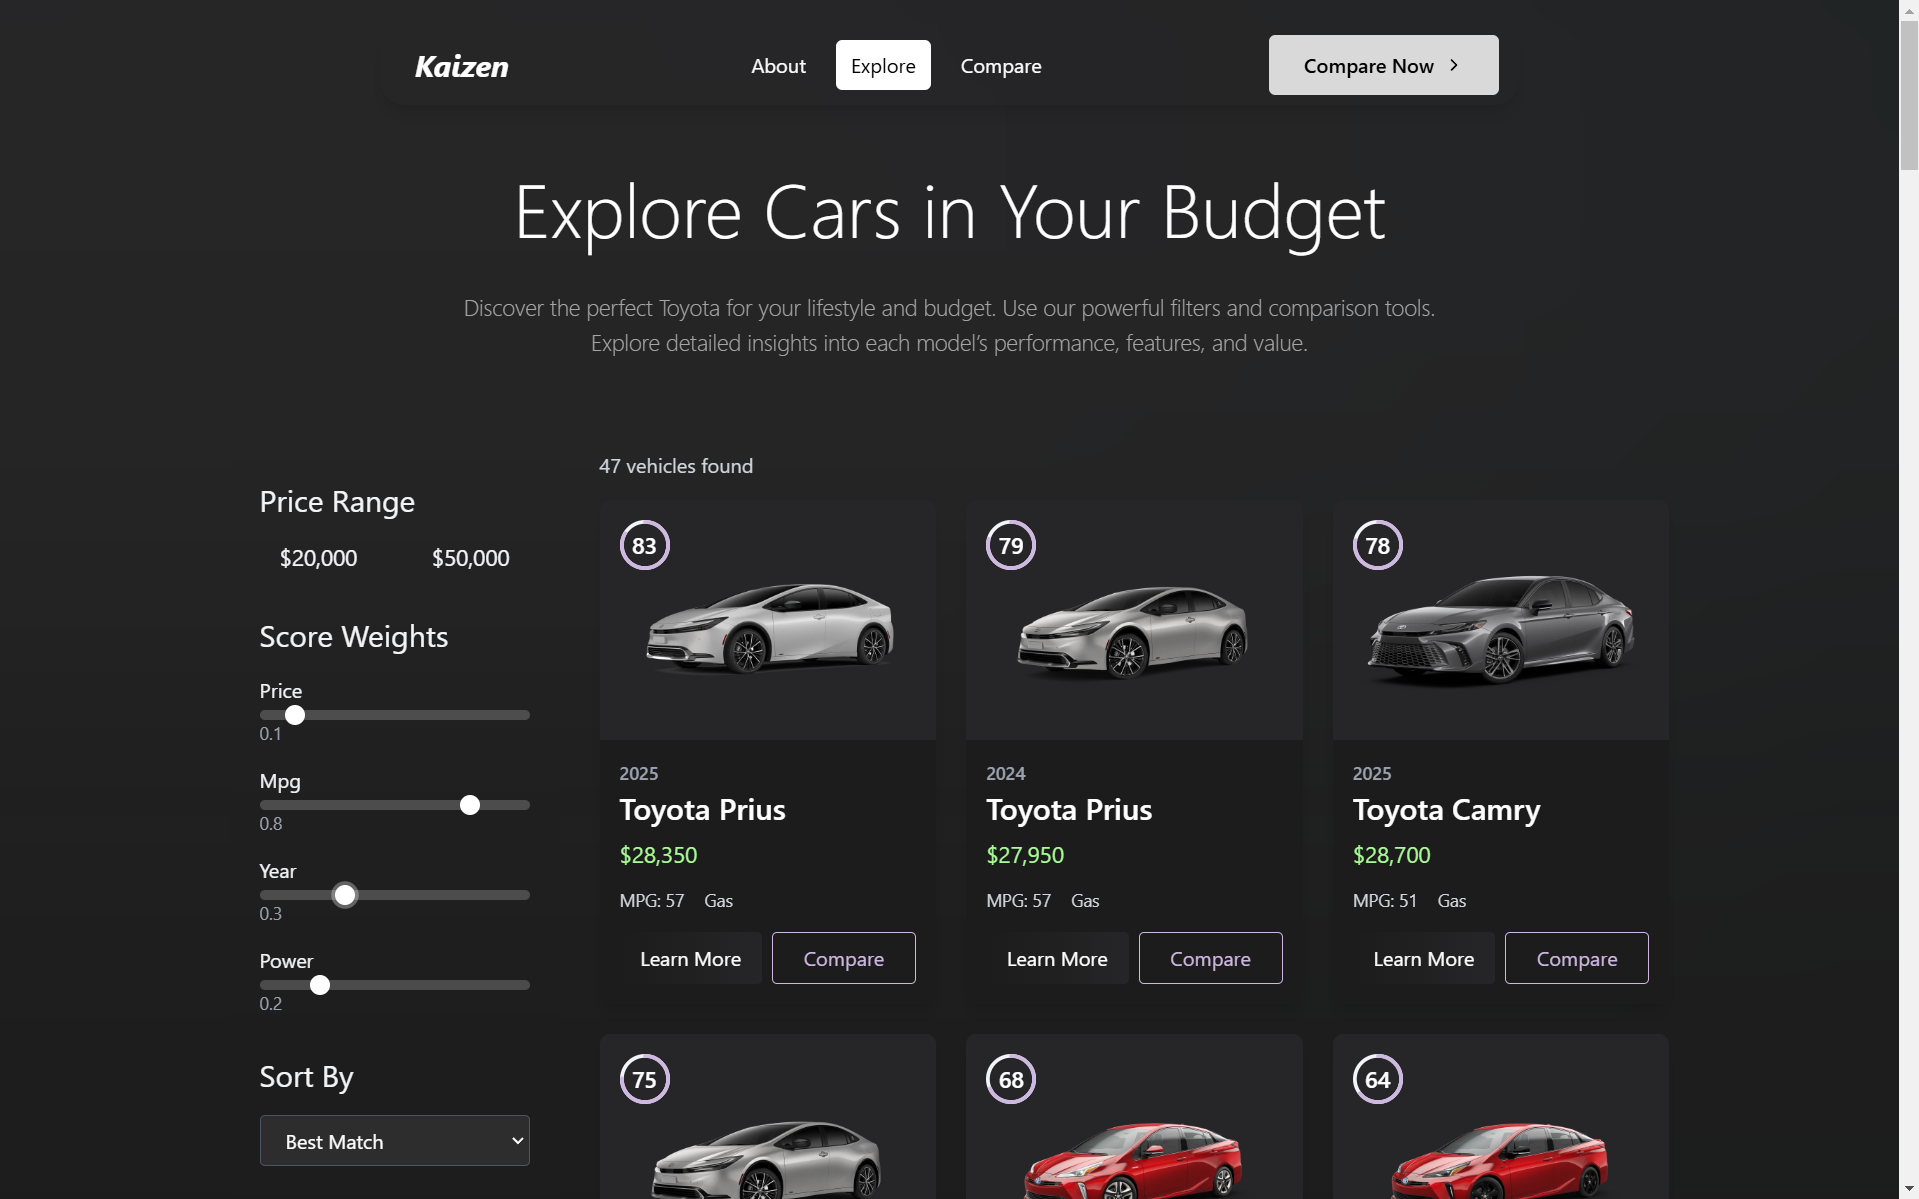Image resolution: width=1919 pixels, height=1199 pixels.
Task: Click the score 68 badge
Action: click(x=1011, y=1080)
